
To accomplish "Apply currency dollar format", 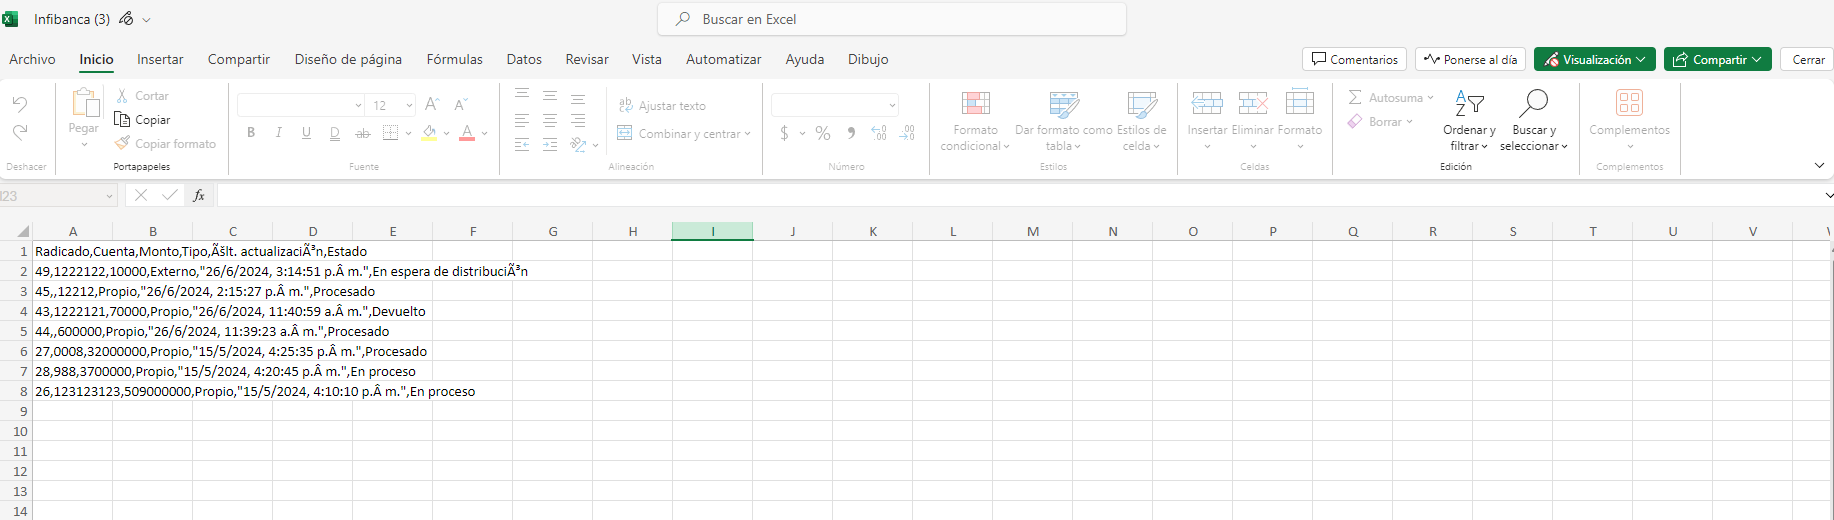I will tap(784, 133).
